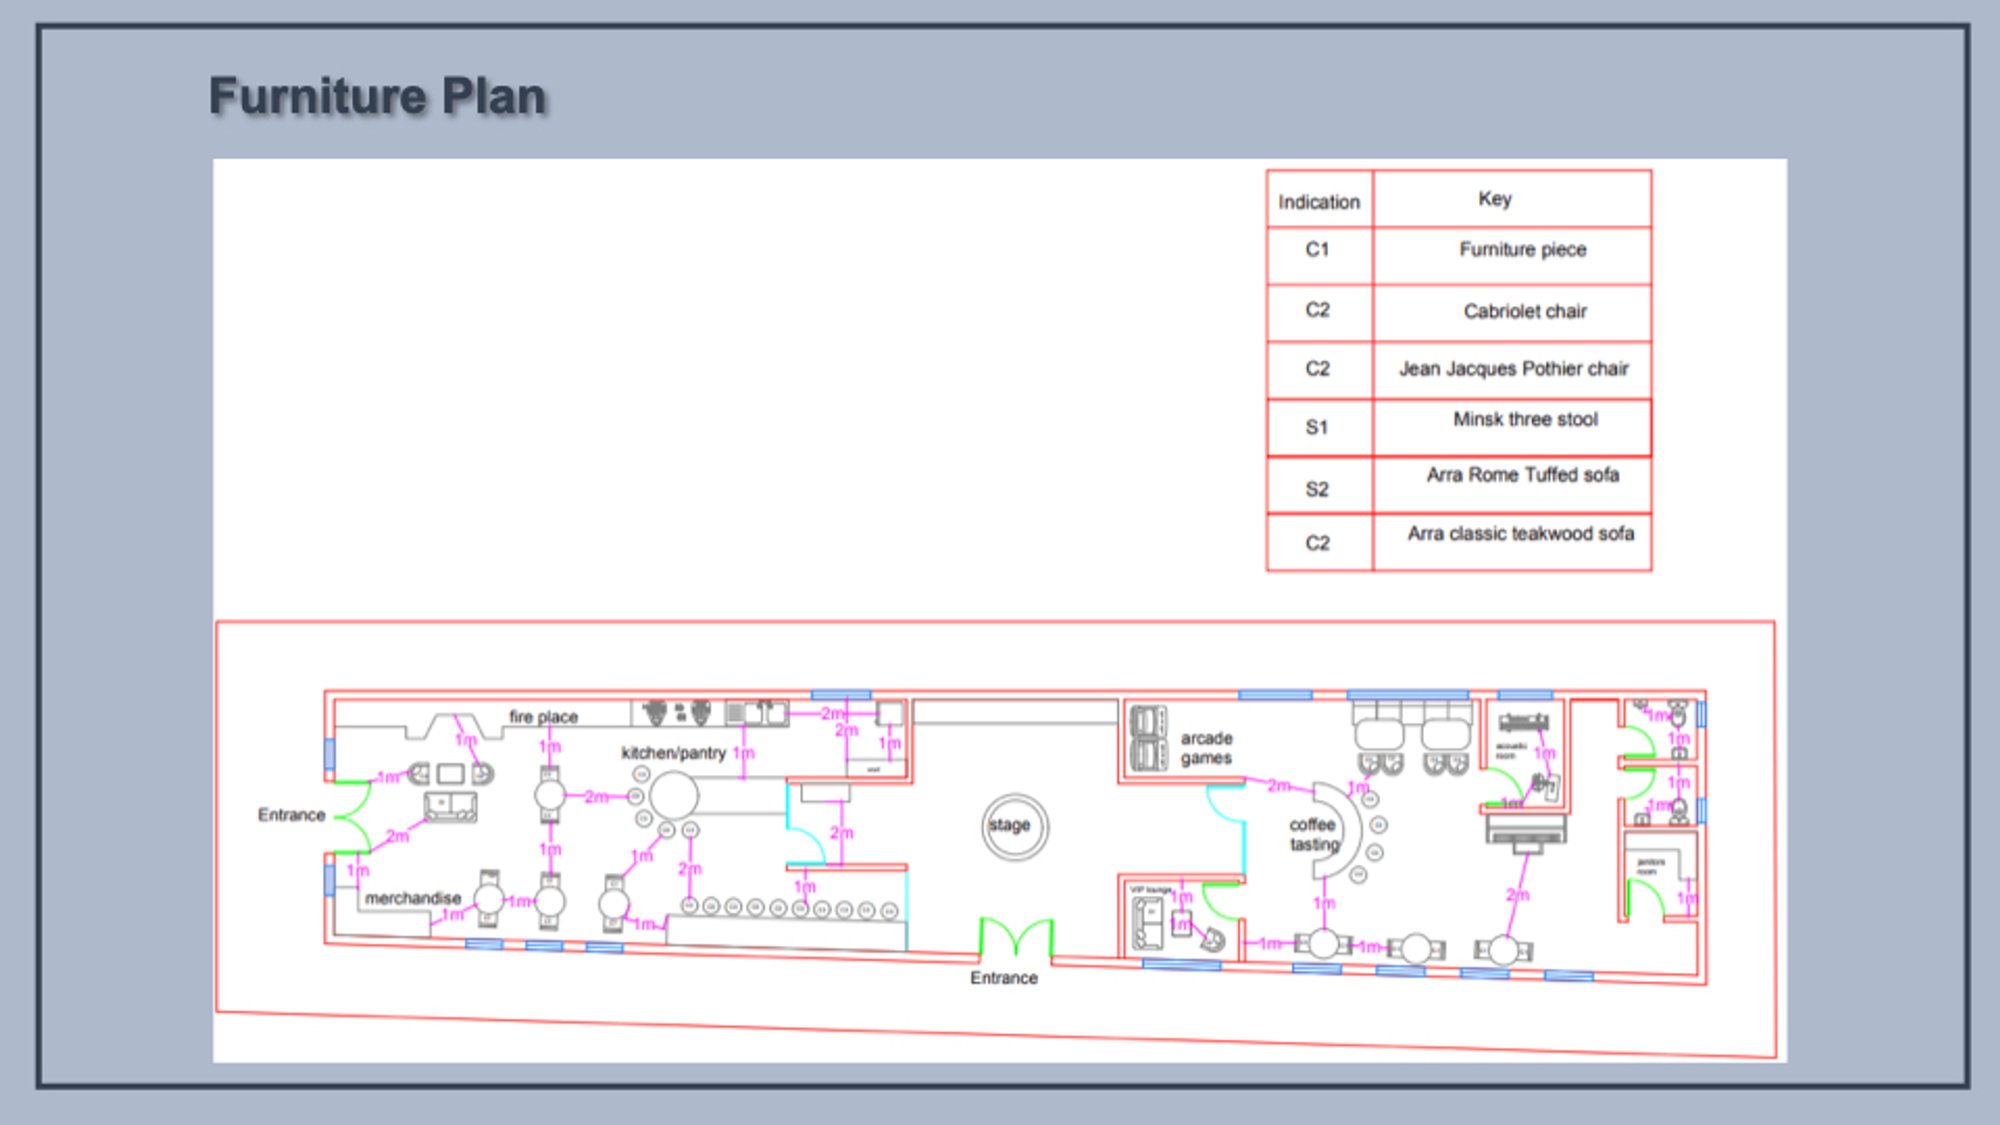Click the janitors room label
Image resolution: width=2000 pixels, height=1125 pixels.
(1651, 866)
